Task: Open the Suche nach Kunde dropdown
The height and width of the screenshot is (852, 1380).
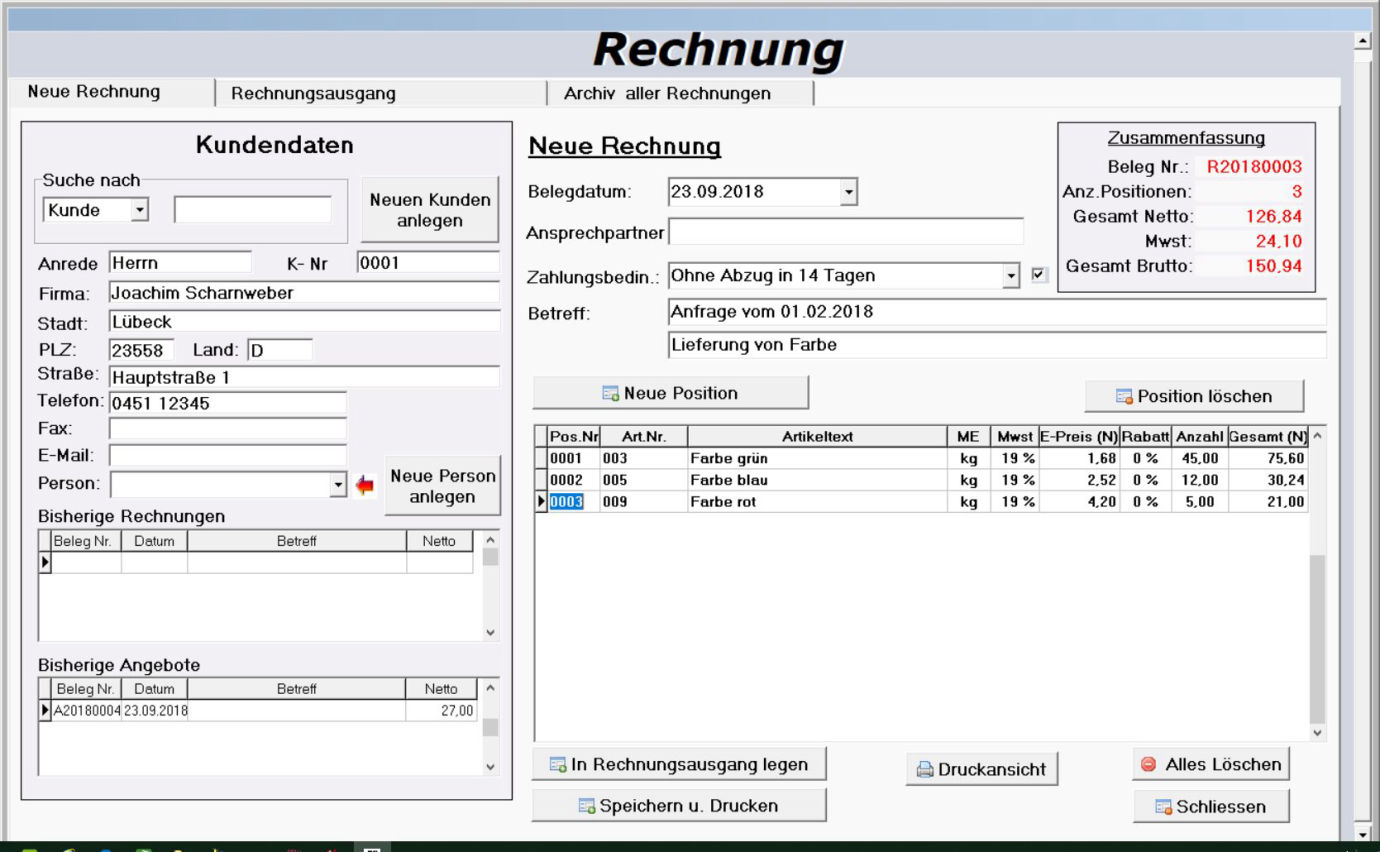Action: pos(139,210)
